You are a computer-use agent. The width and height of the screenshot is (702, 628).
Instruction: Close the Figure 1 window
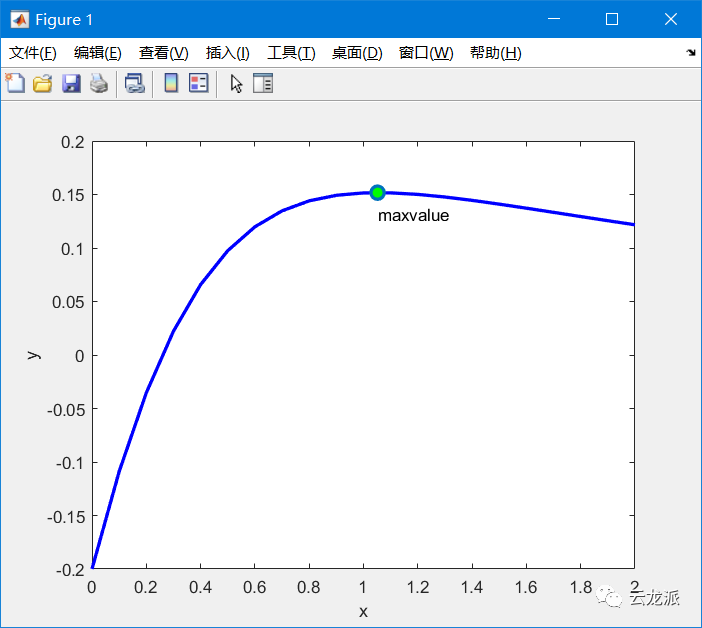671,19
